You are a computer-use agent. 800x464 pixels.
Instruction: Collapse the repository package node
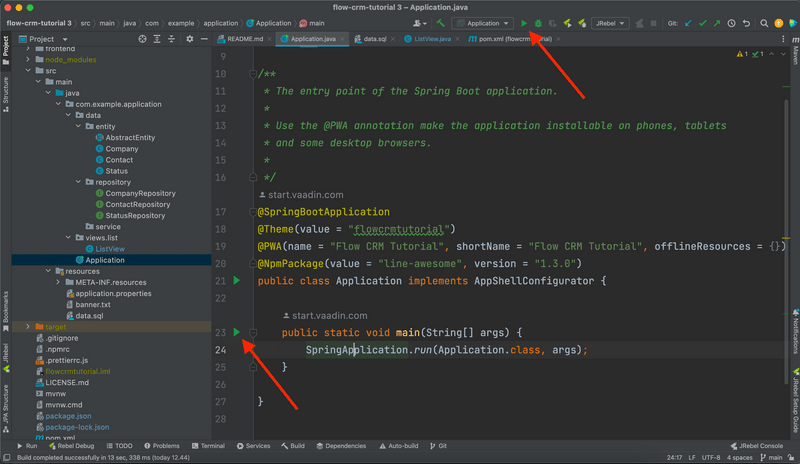[78, 182]
